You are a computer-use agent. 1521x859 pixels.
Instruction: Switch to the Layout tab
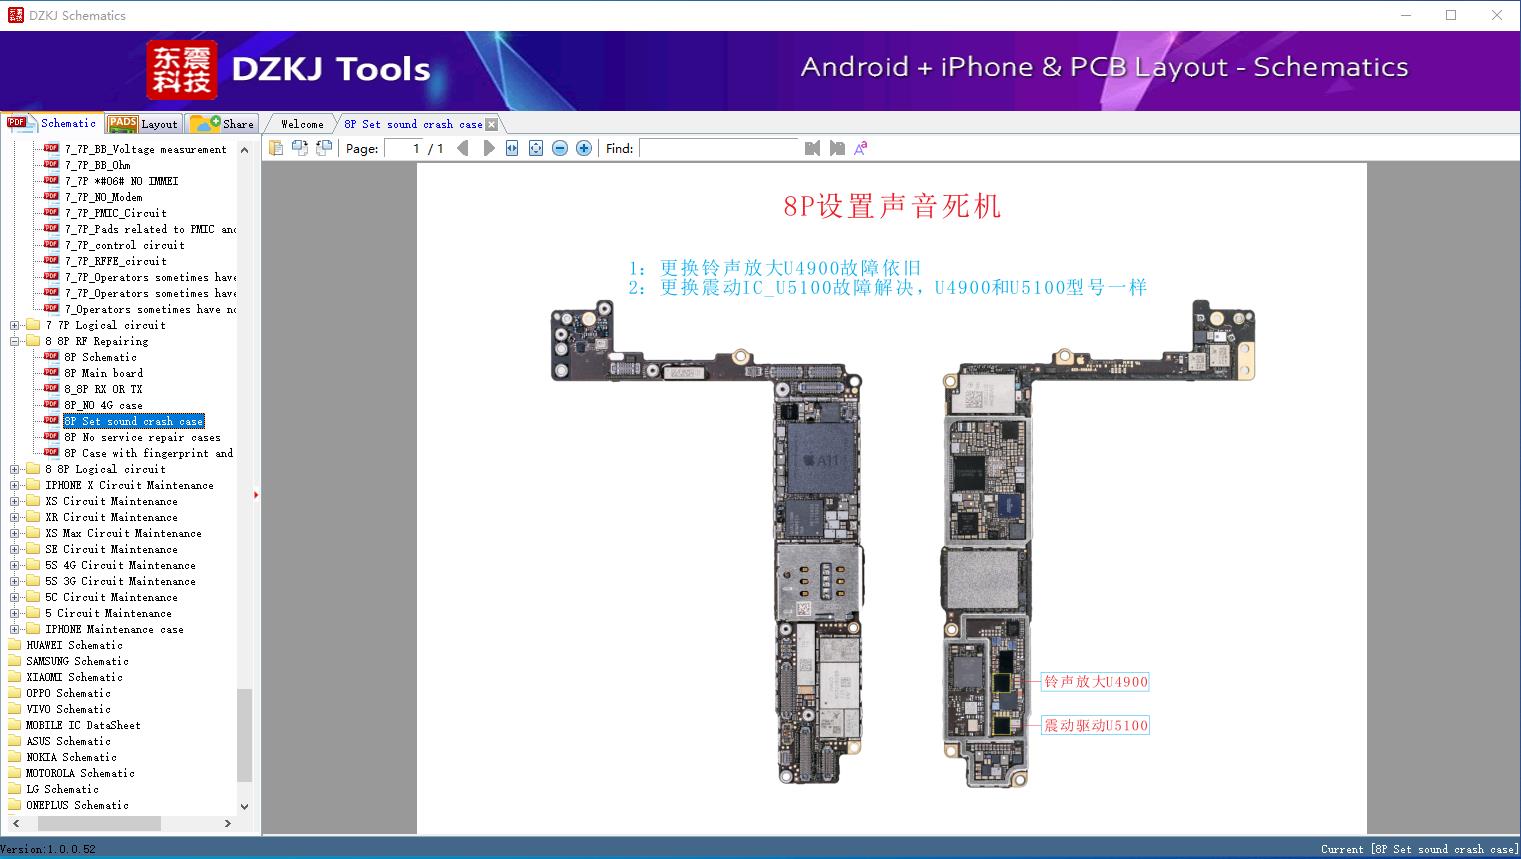[x=143, y=124]
